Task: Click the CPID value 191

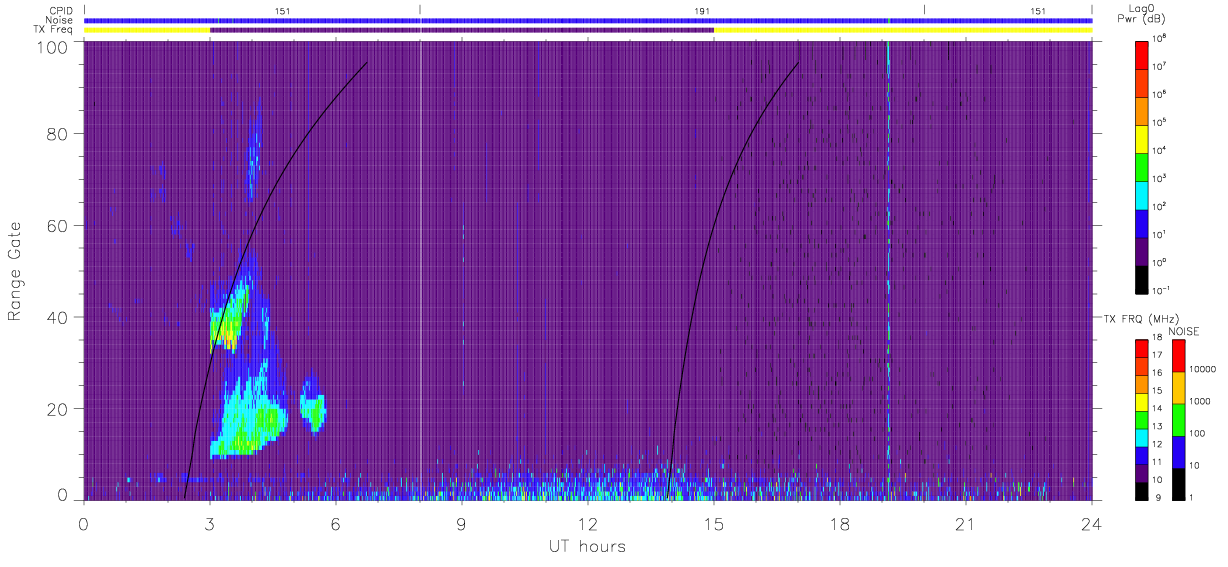Action: coord(701,11)
